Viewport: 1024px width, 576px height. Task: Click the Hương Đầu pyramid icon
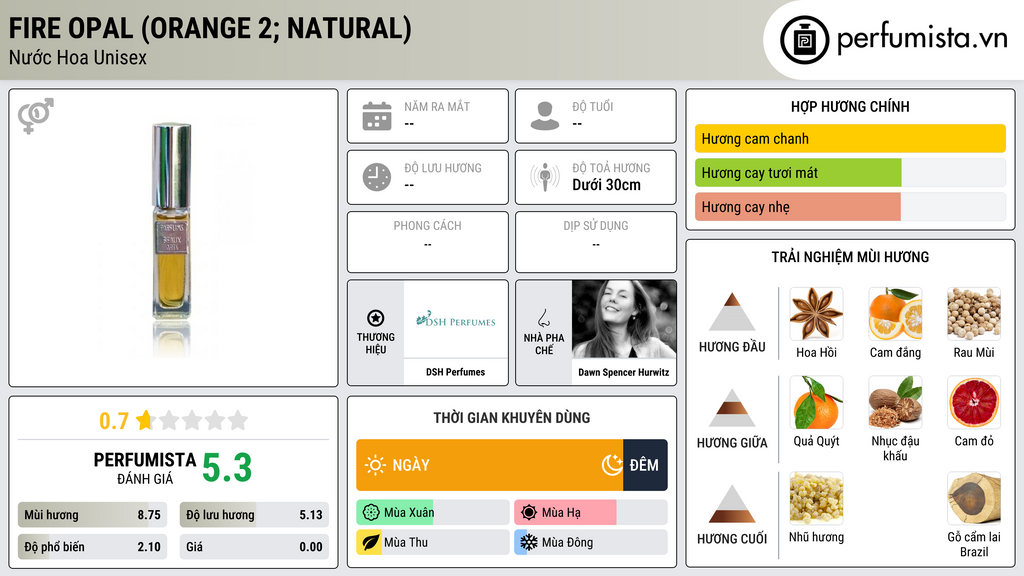(732, 312)
